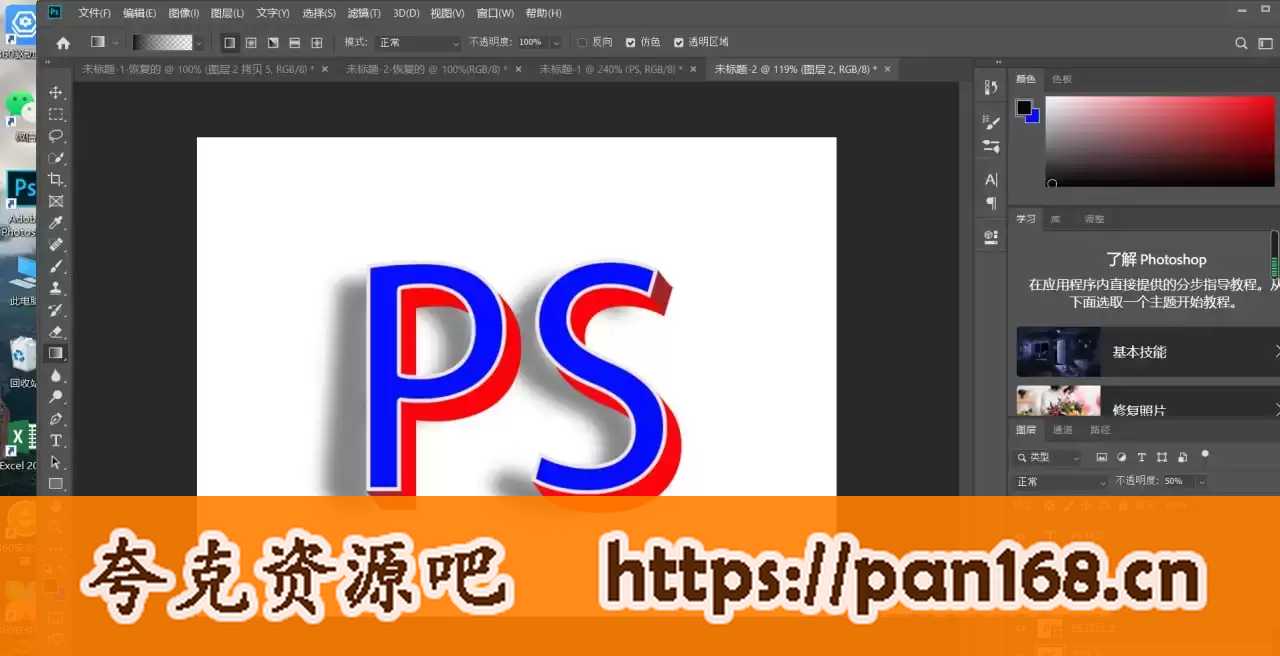Choose the reflected gradient style
This screenshot has height=656, width=1280.
pos(295,43)
